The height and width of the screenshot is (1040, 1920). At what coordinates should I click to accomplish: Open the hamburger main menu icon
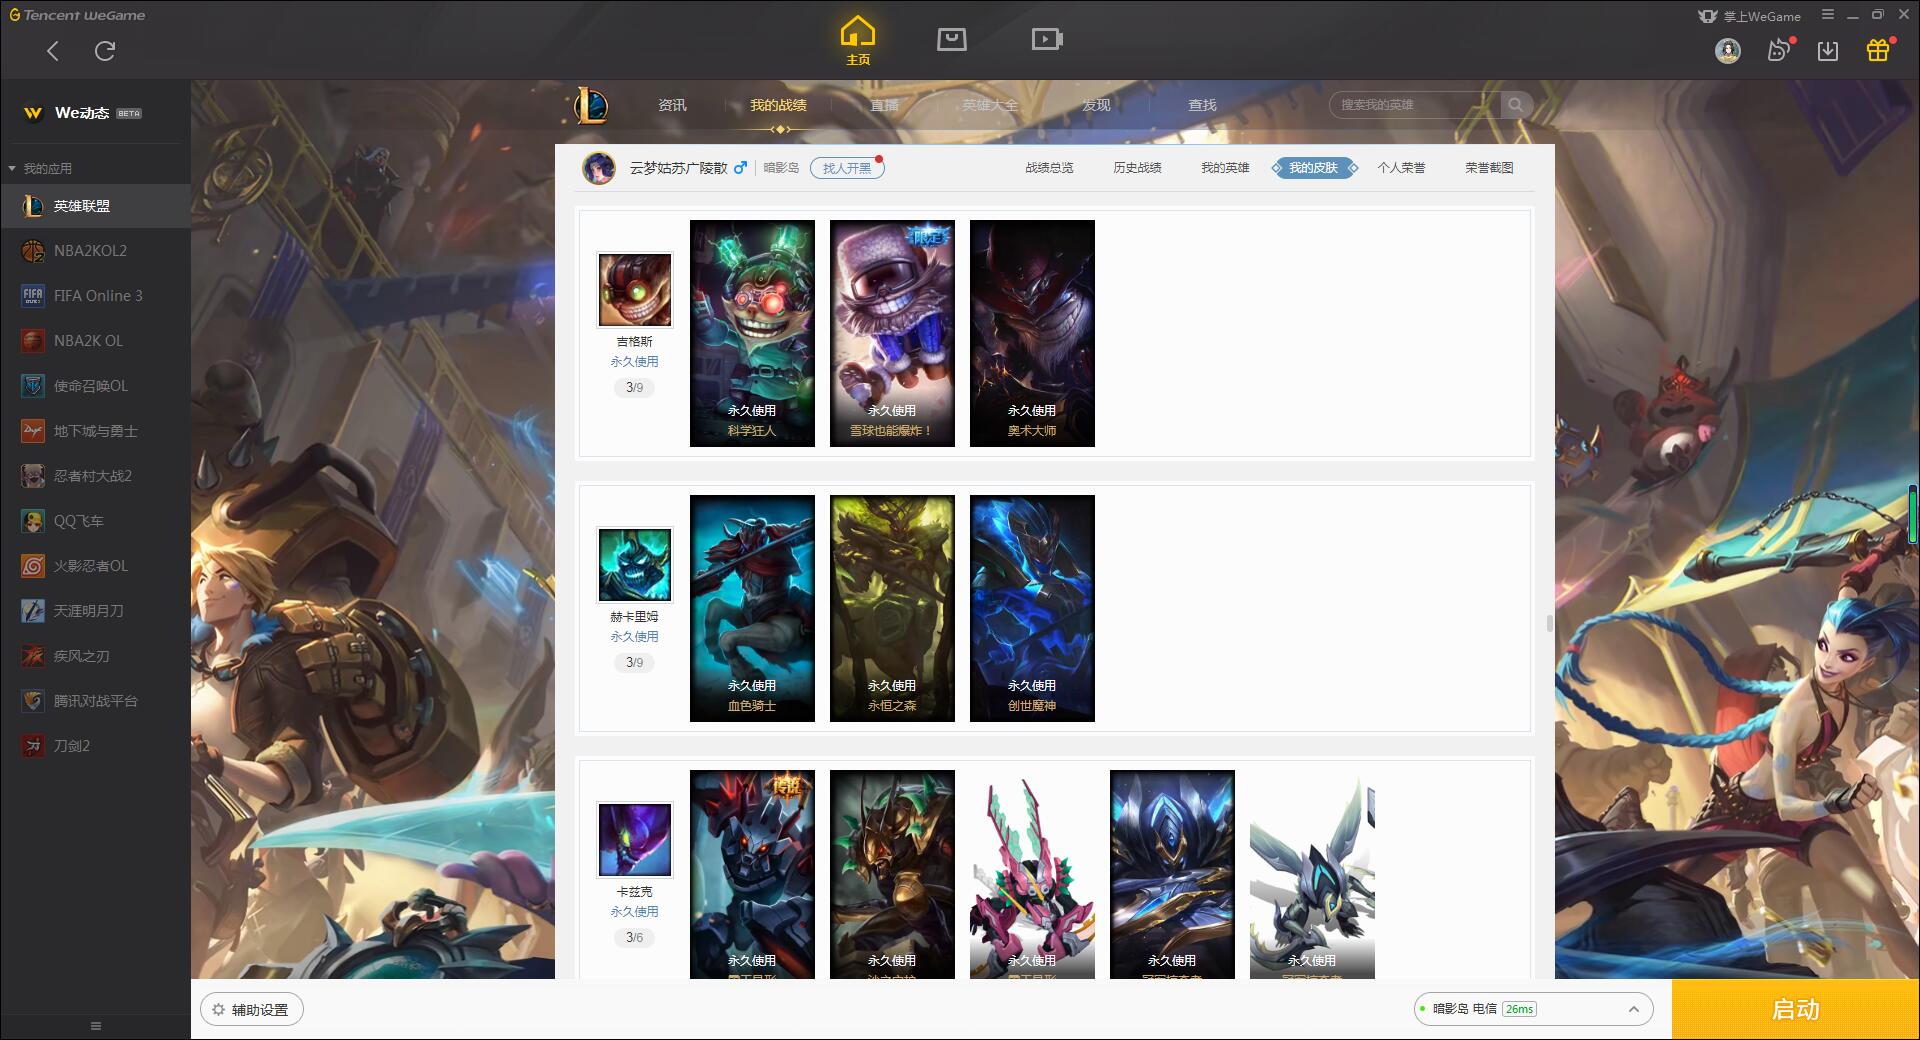click(1828, 15)
